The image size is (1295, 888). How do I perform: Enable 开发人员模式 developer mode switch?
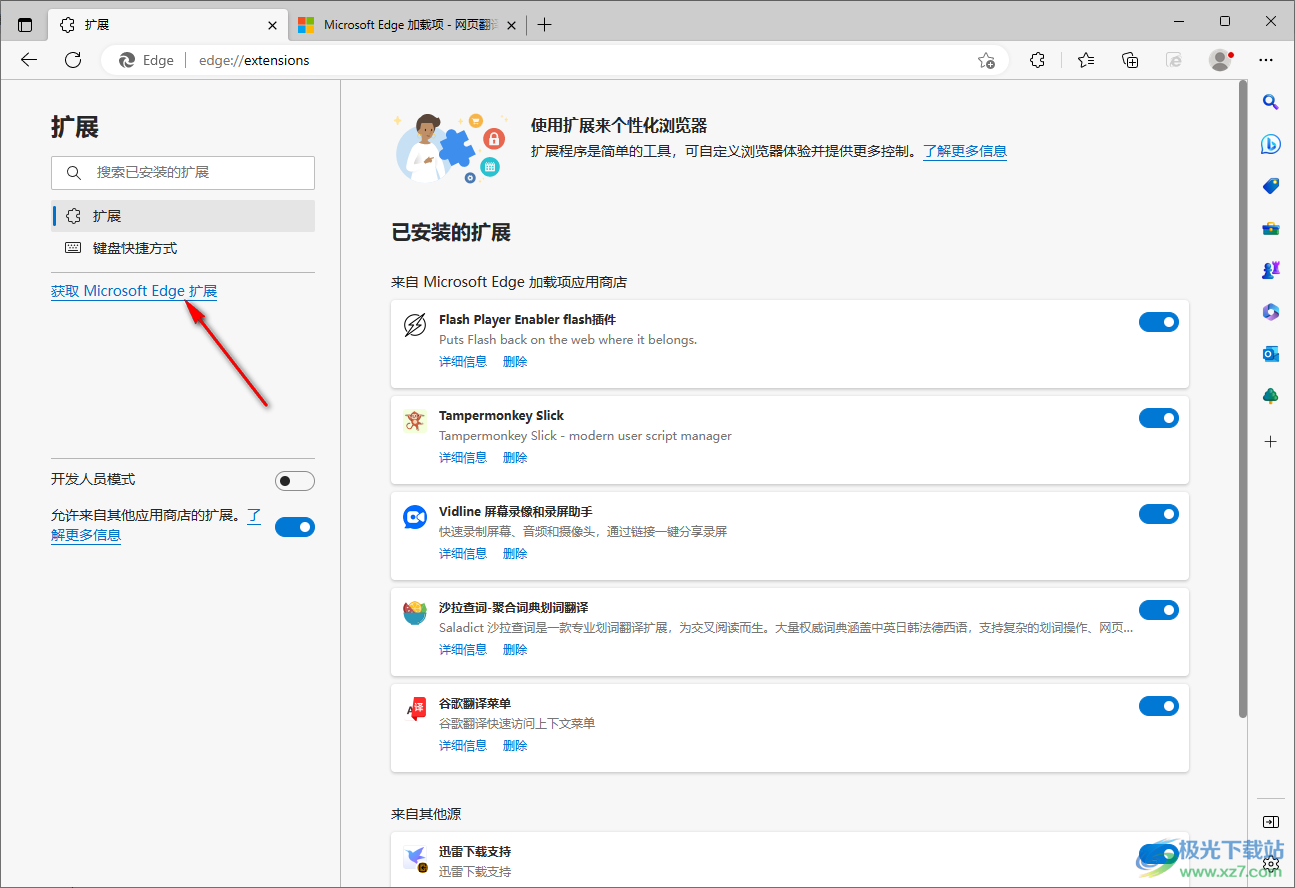pyautogui.click(x=295, y=481)
